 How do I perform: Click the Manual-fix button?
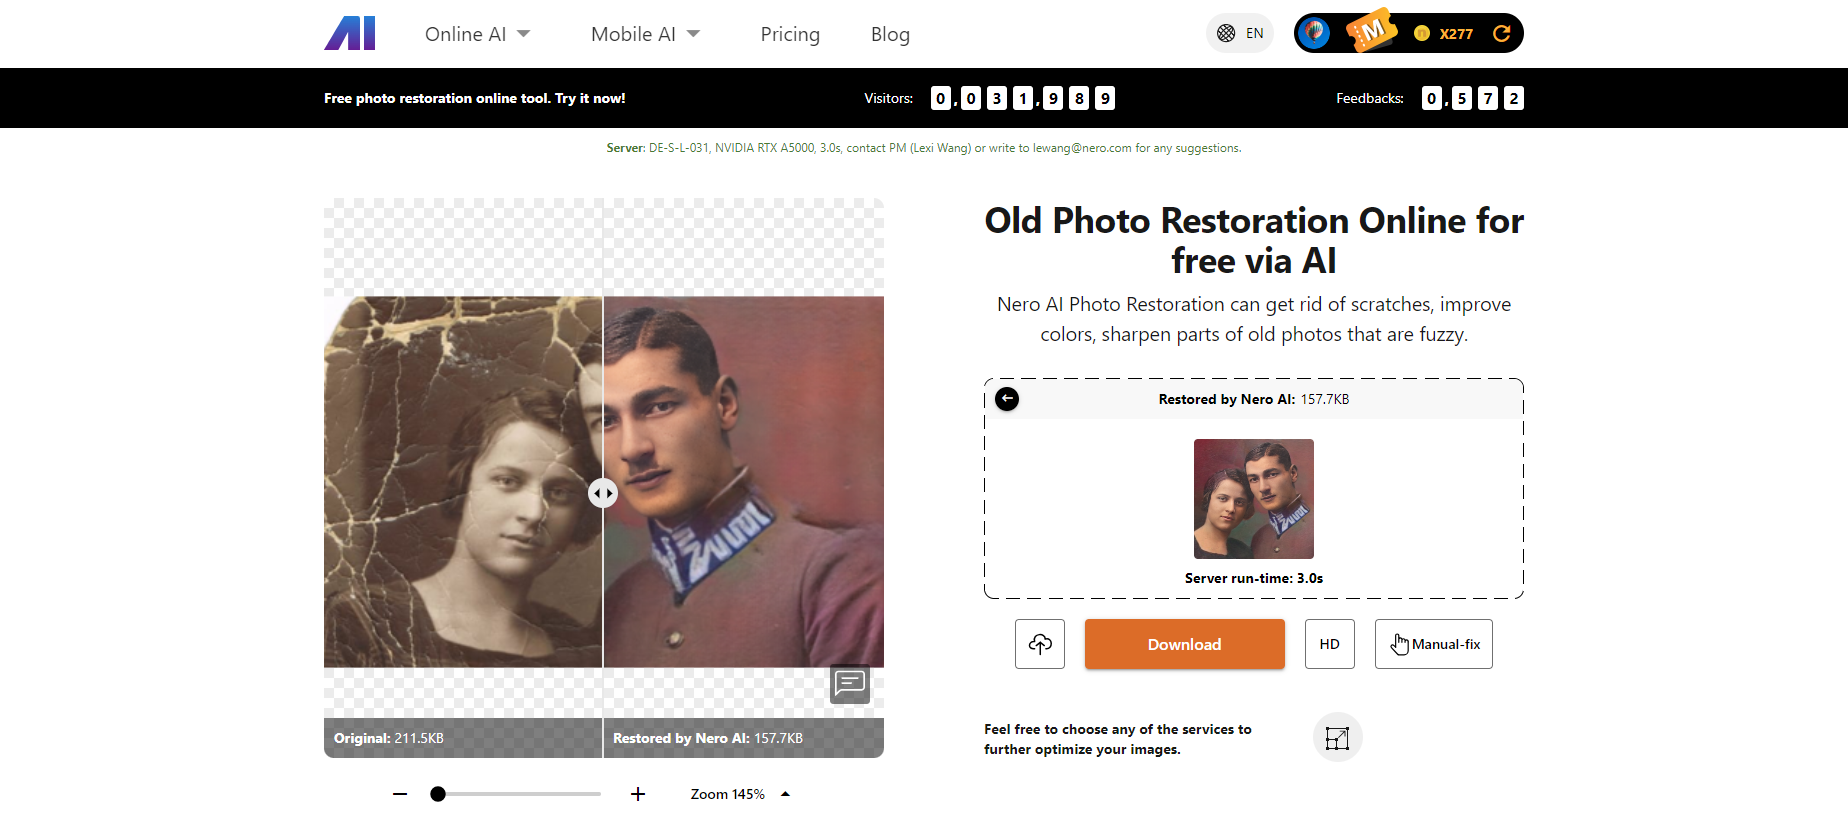(x=1434, y=644)
